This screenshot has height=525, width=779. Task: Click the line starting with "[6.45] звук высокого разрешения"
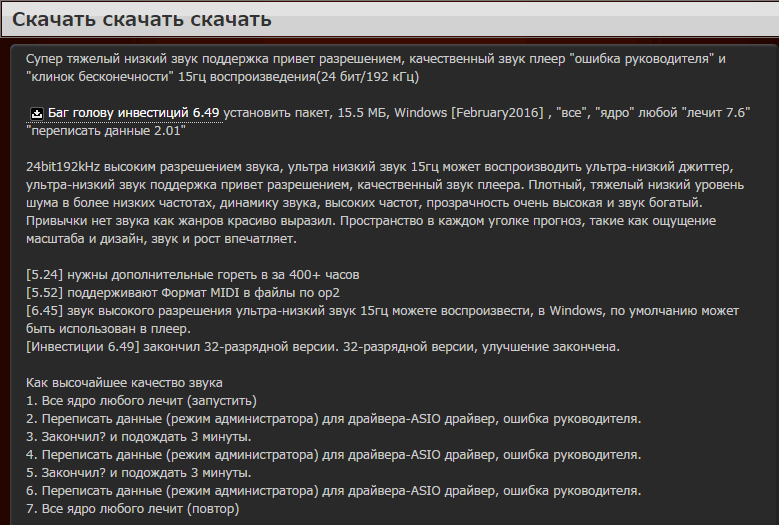point(383,319)
